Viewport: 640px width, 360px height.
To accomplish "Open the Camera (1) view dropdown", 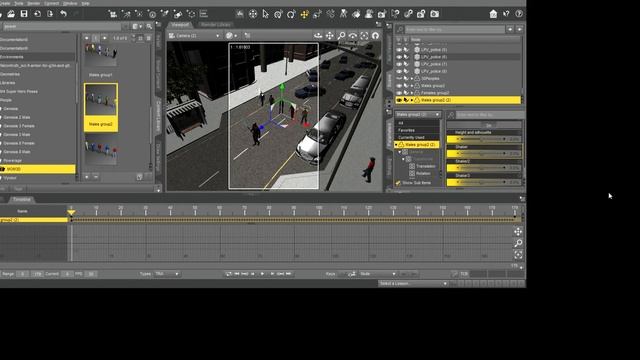I will [x=194, y=36].
